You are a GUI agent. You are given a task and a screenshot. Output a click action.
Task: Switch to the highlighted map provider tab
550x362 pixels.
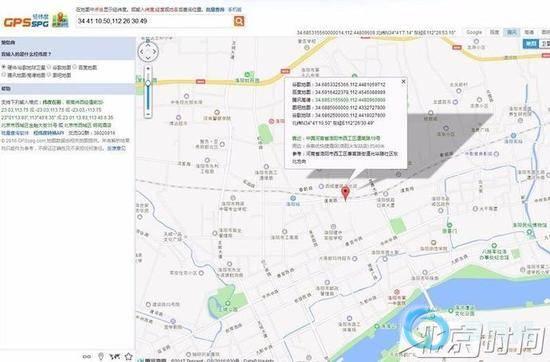pyautogui.click(x=511, y=32)
